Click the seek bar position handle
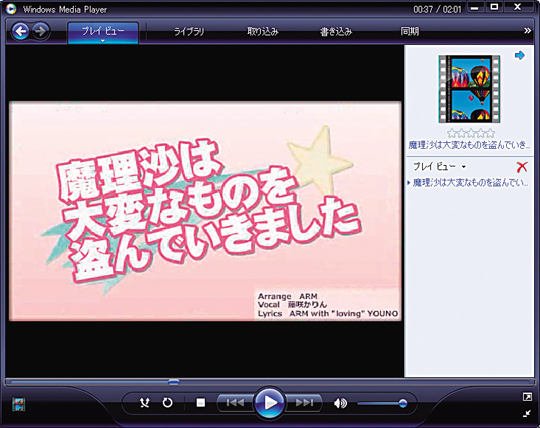Viewport: 540px width, 428px height. tap(174, 382)
